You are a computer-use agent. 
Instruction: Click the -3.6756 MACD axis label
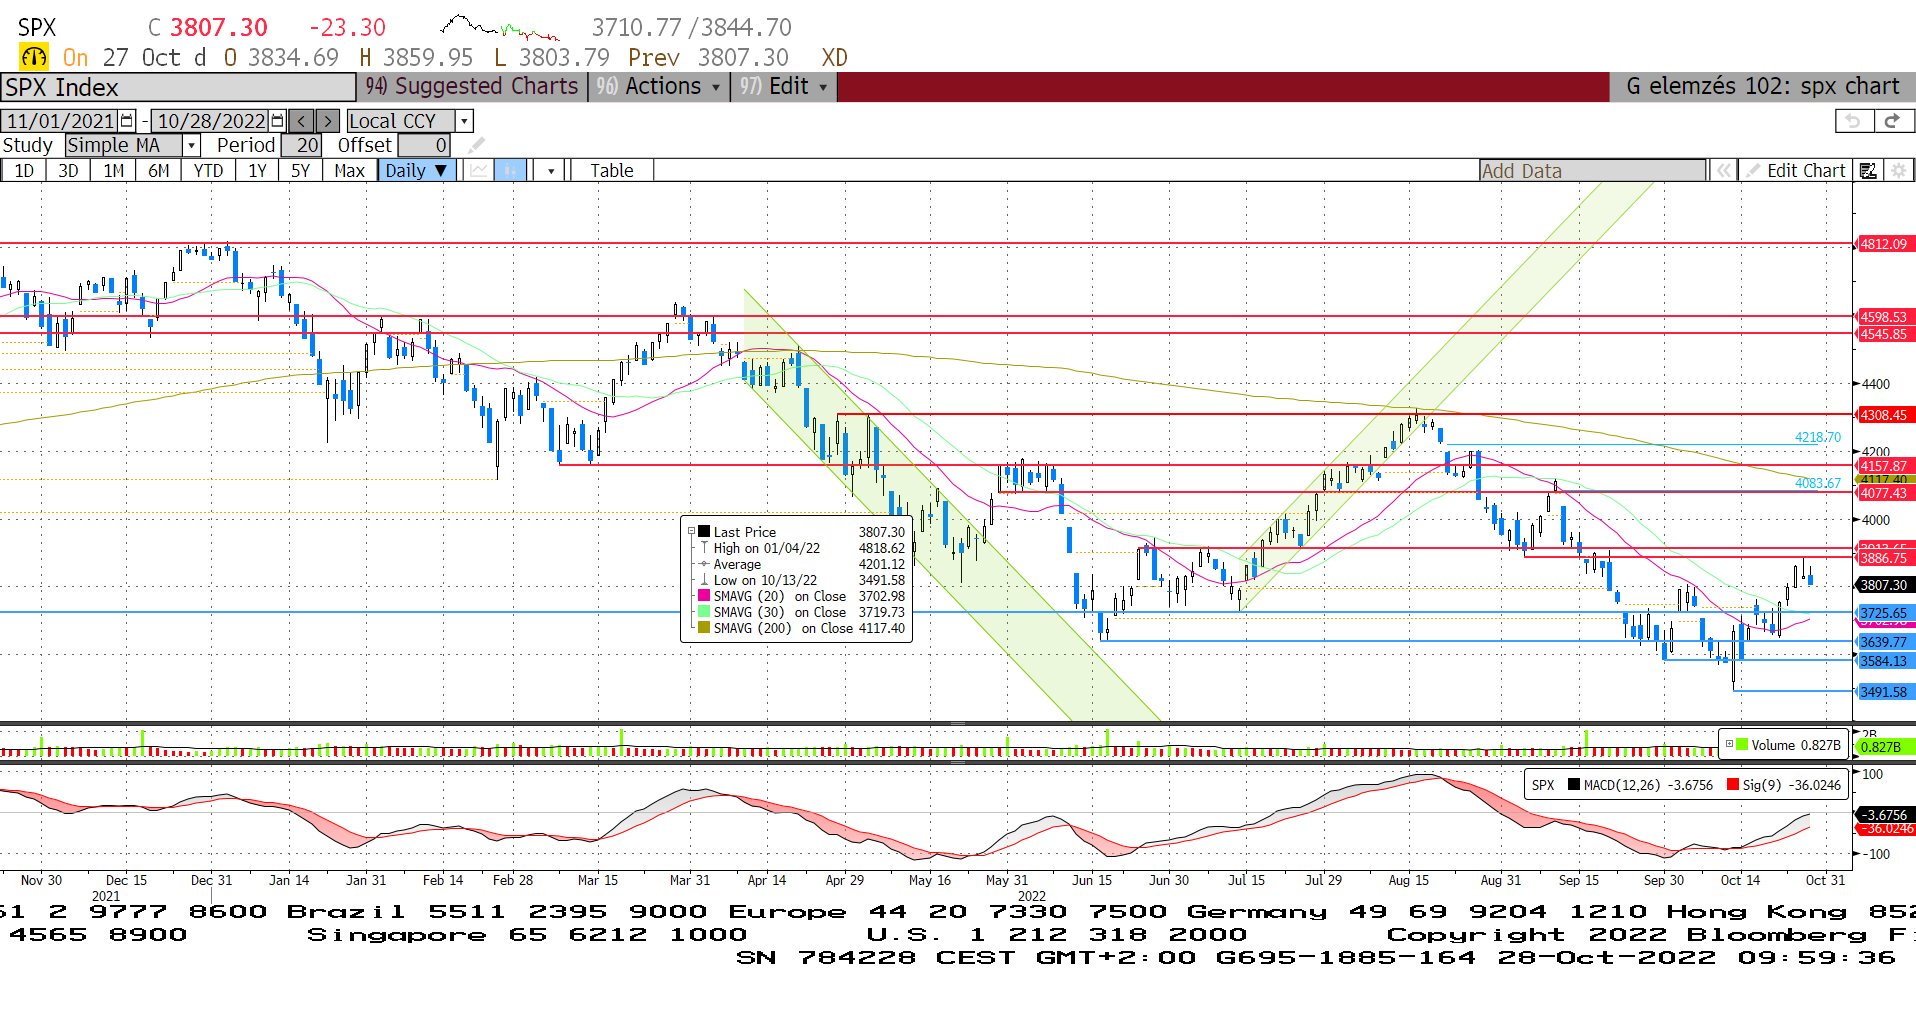[x=1884, y=815]
